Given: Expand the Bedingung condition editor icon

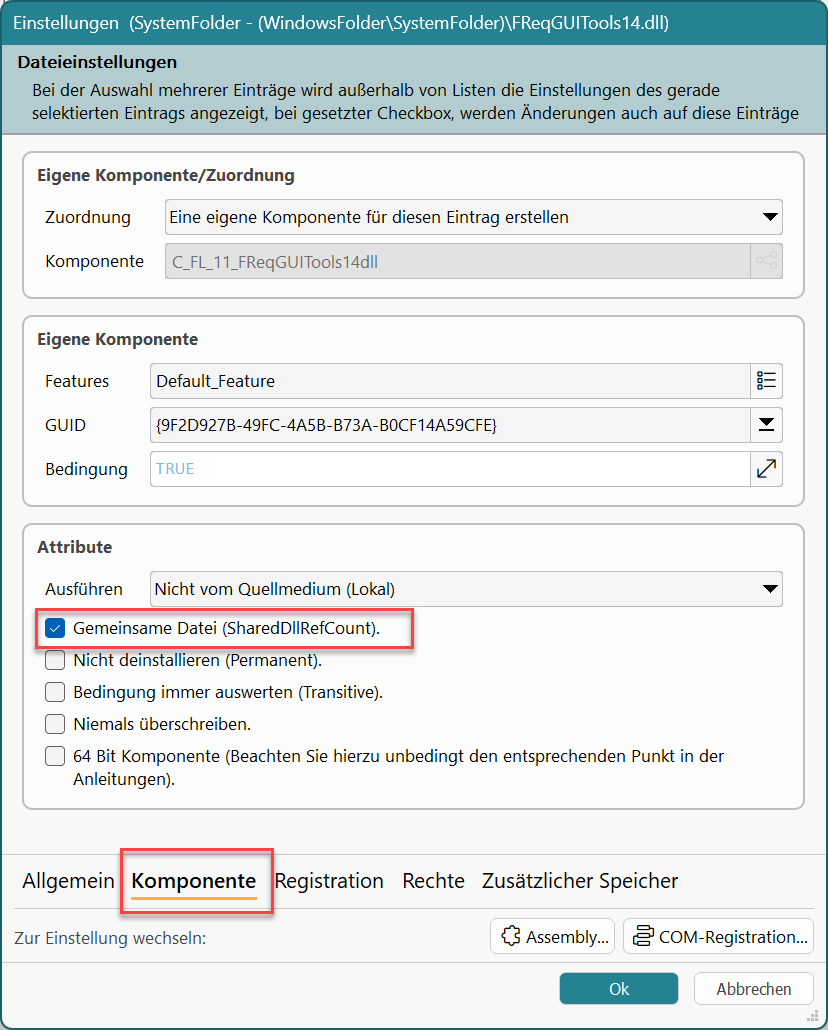Looking at the screenshot, I should pos(766,469).
